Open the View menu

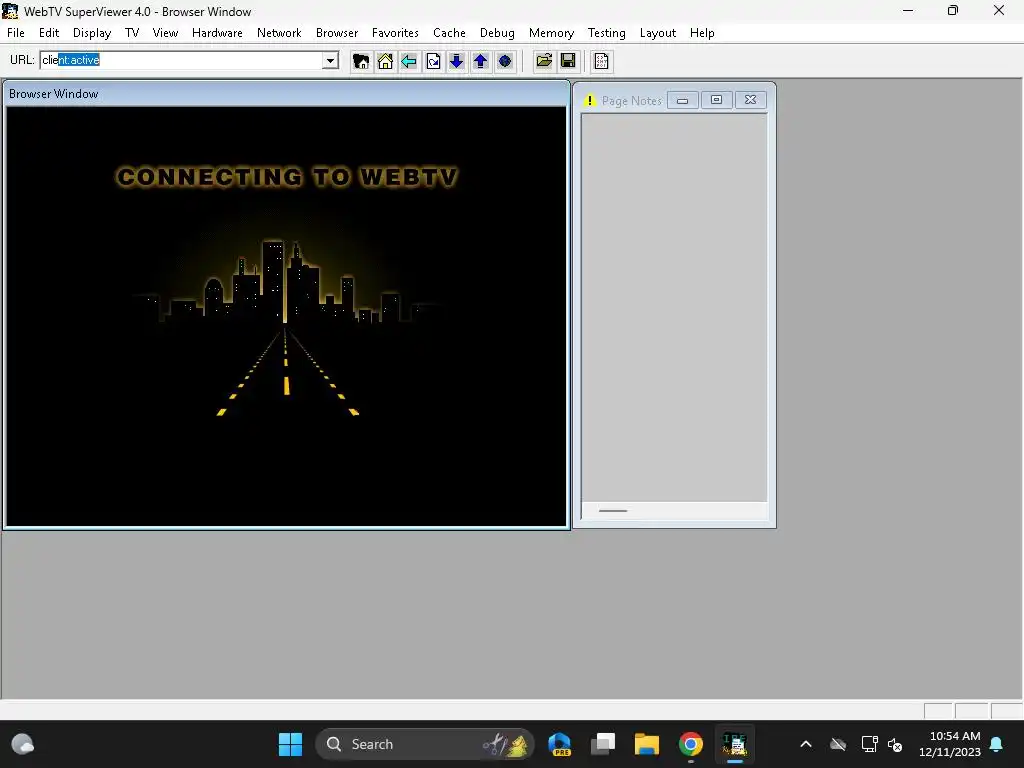coord(165,33)
